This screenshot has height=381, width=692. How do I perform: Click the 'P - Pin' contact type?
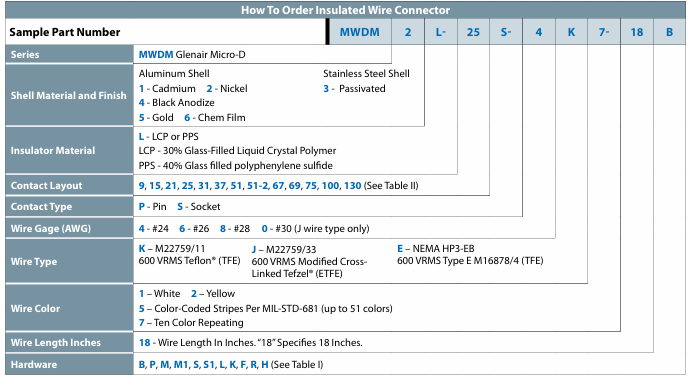(x=152, y=207)
